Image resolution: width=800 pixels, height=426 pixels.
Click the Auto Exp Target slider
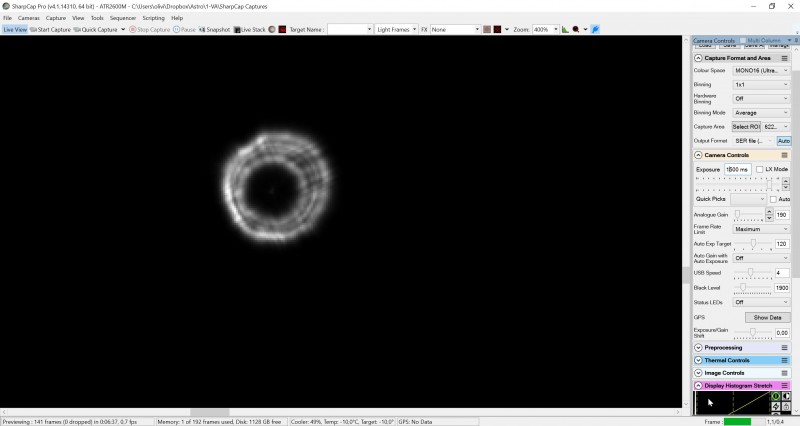pyautogui.click(x=753, y=244)
